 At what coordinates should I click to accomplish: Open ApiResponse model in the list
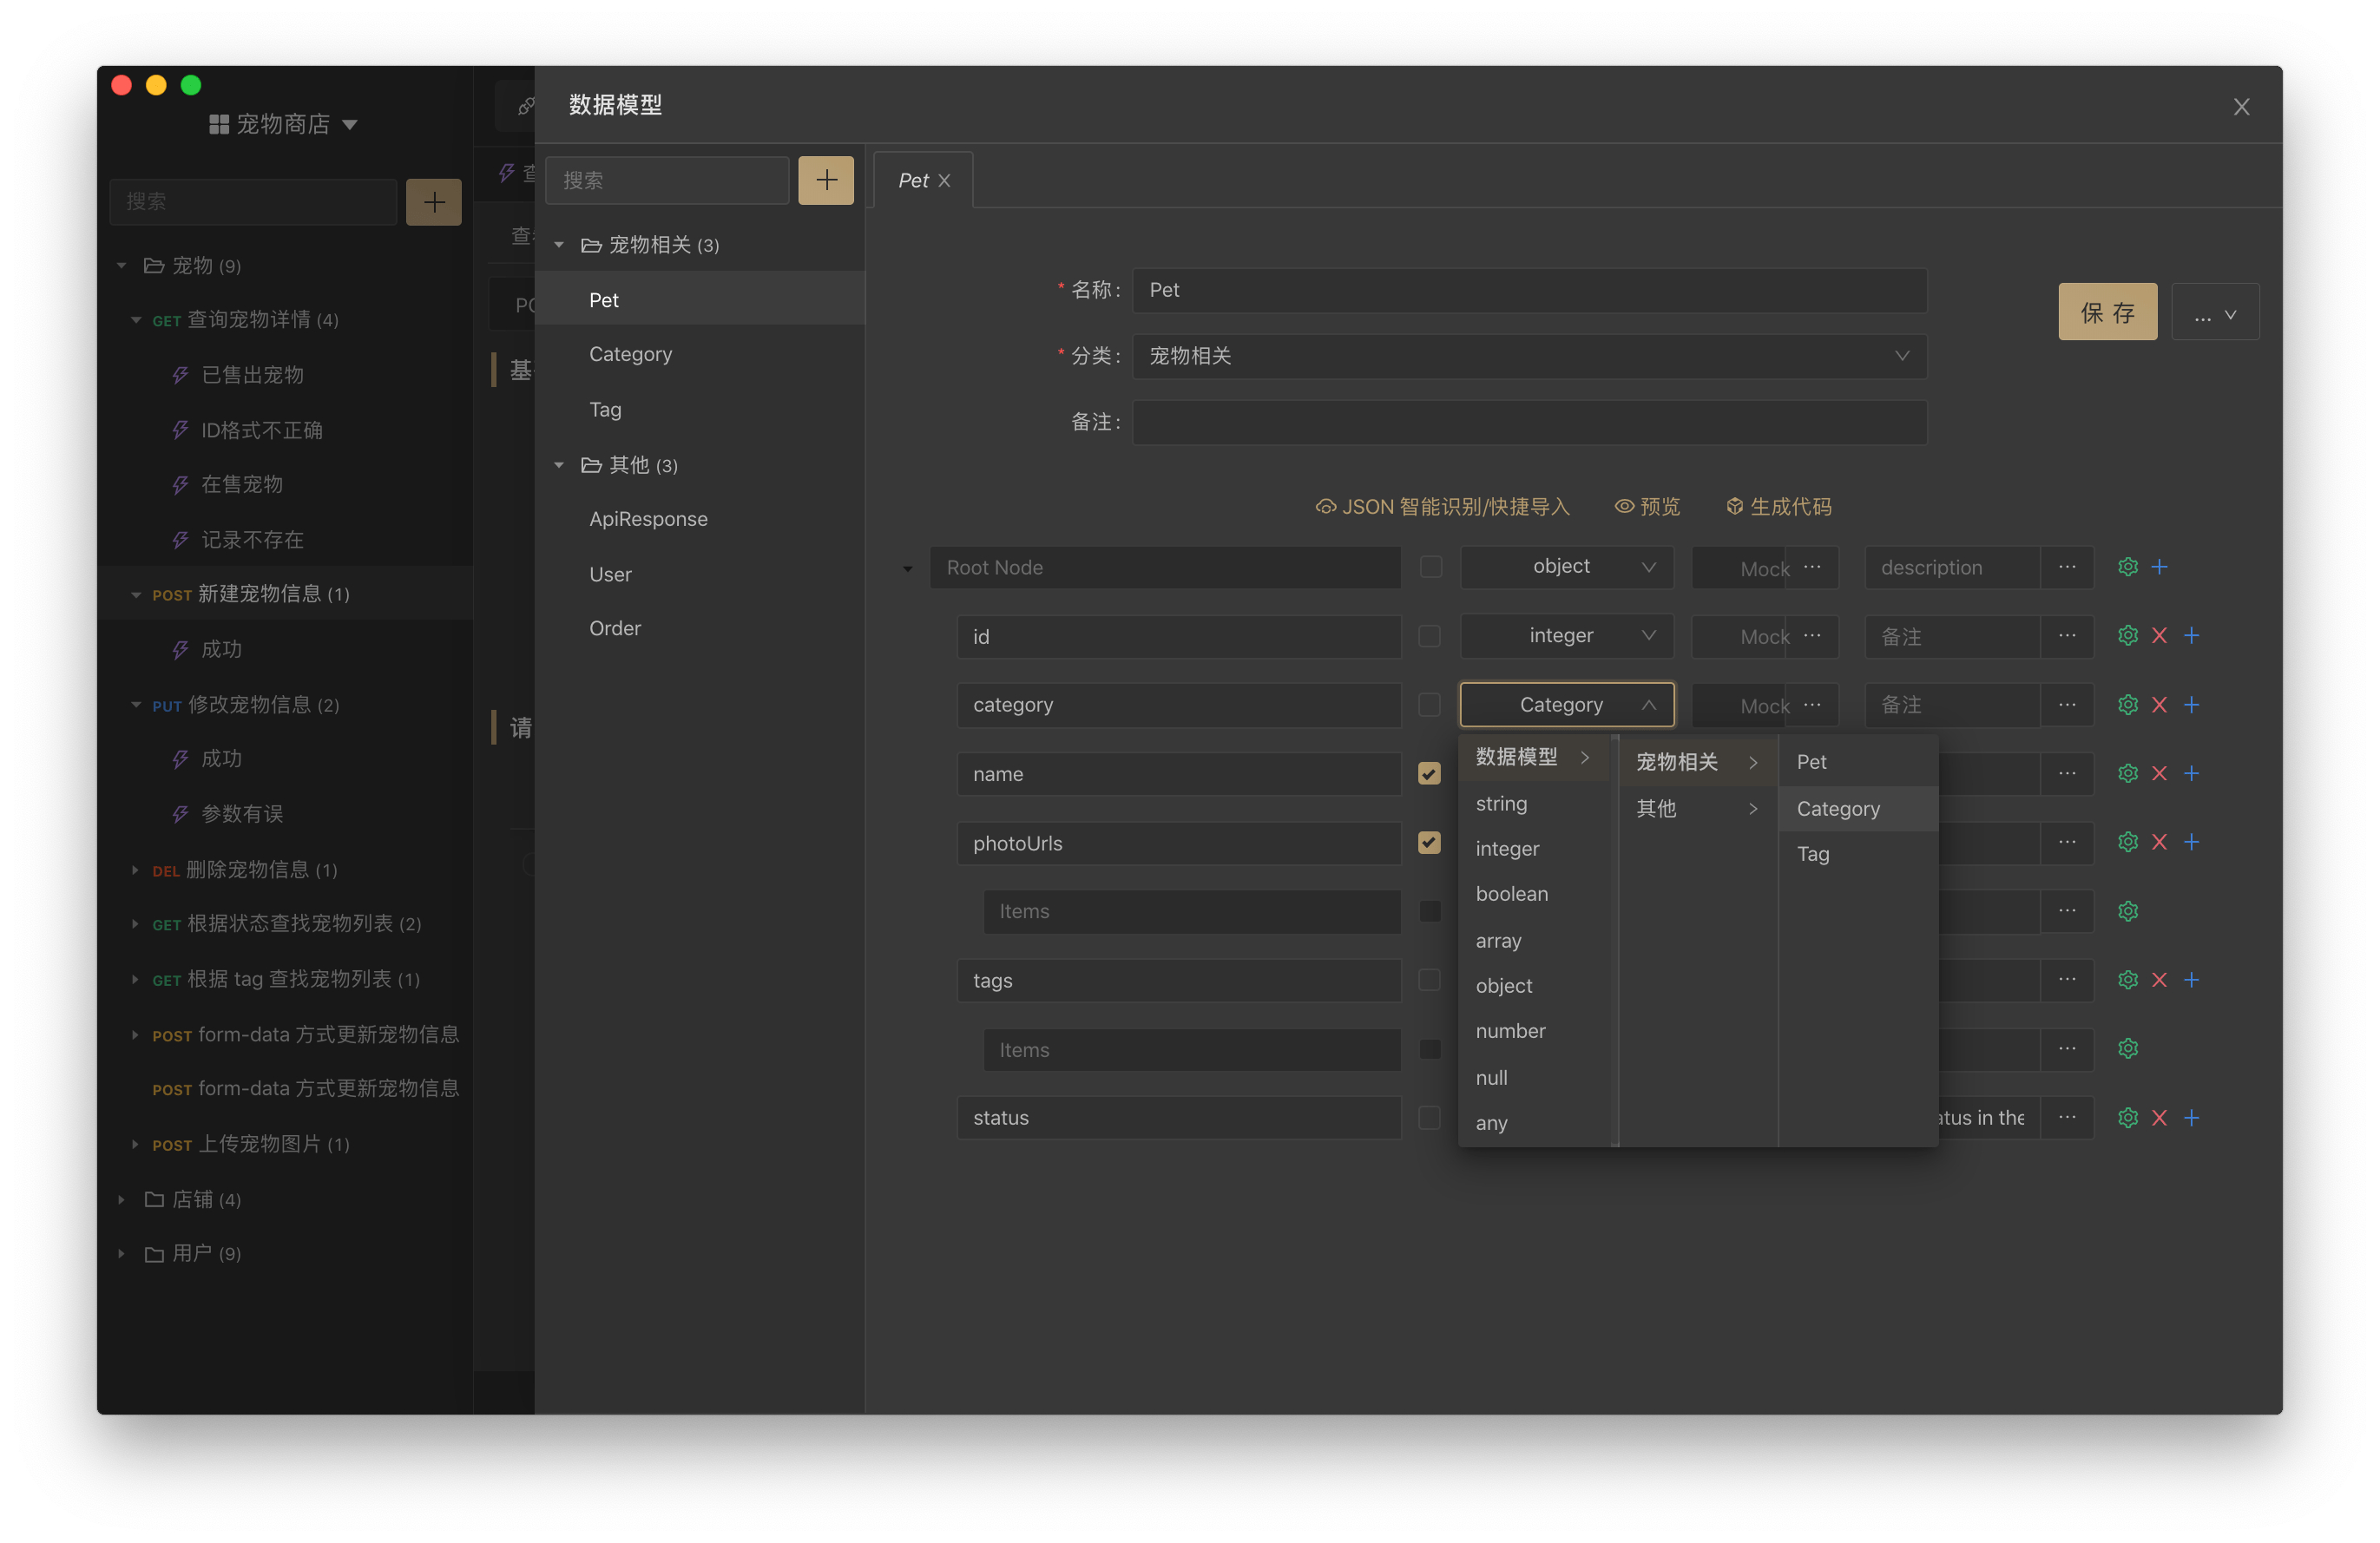648,519
